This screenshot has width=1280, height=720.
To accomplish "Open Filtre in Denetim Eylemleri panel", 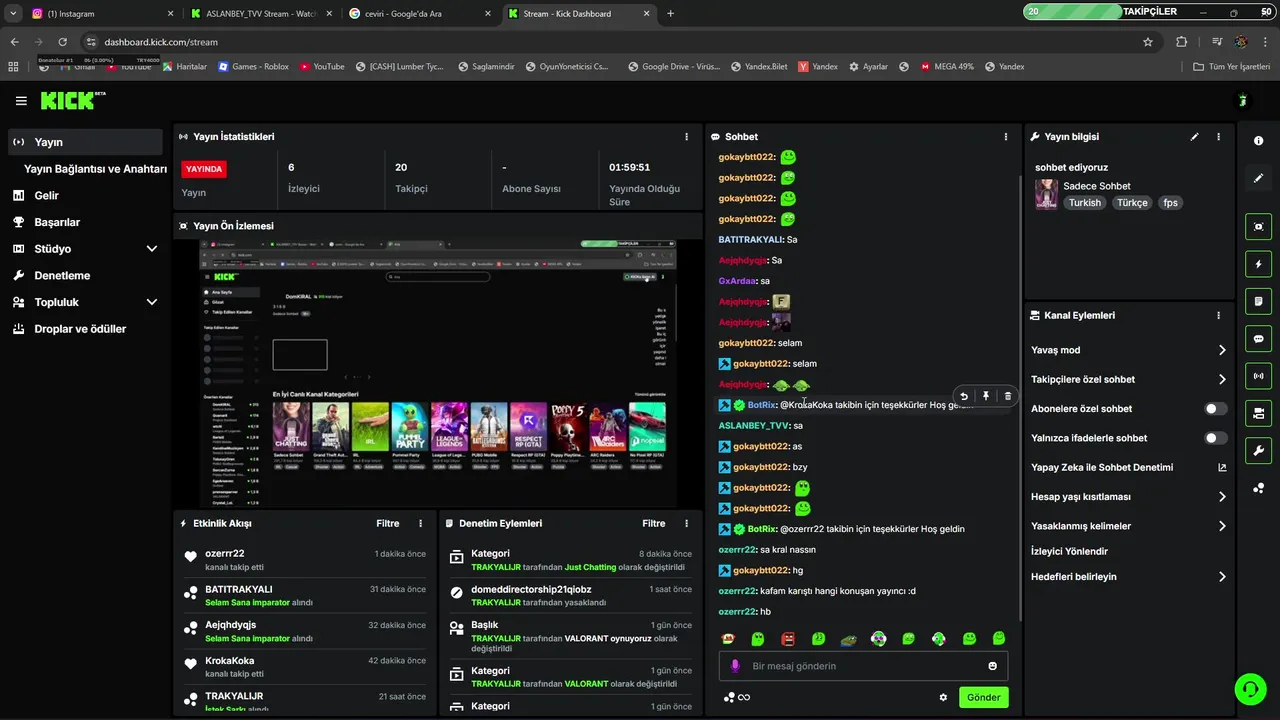I will (x=653, y=523).
